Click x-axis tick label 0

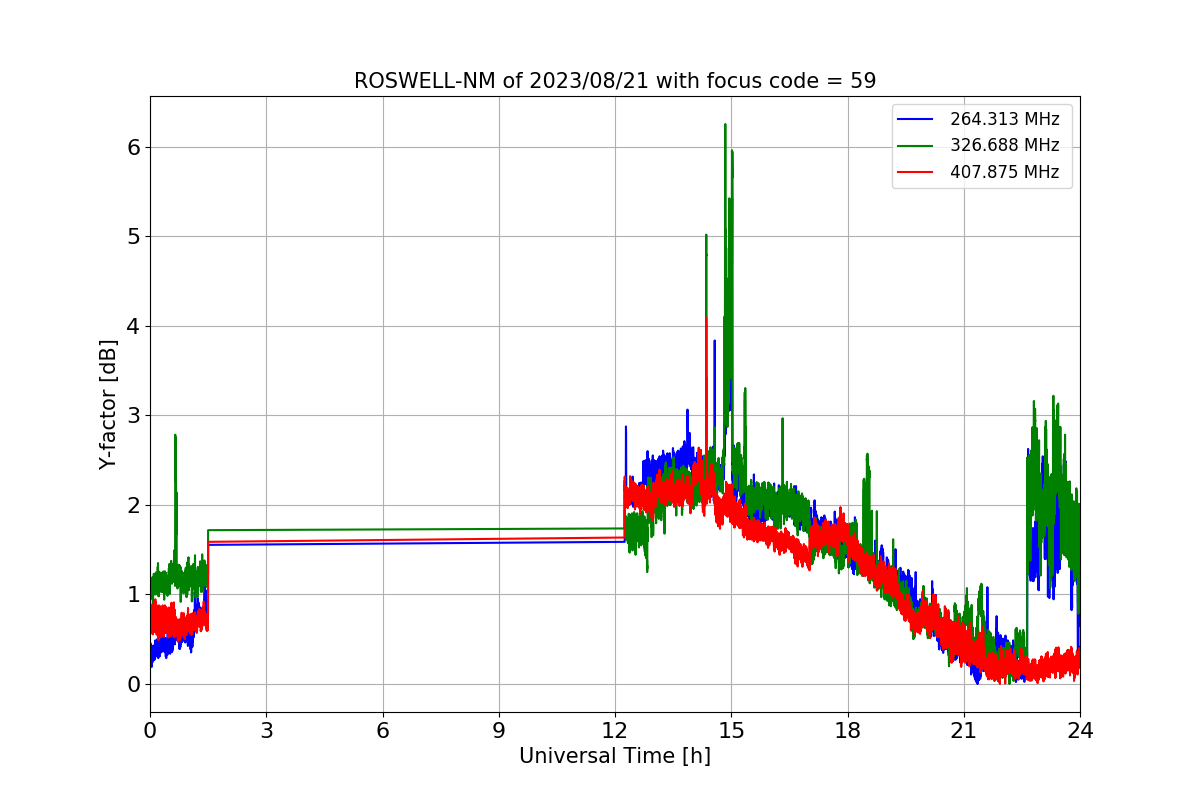coord(150,730)
